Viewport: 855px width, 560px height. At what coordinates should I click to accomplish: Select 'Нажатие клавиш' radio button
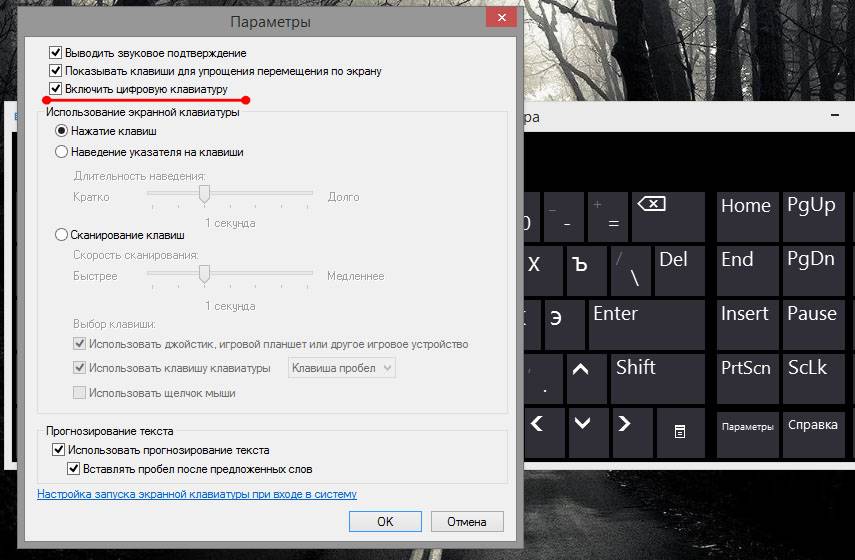point(62,131)
